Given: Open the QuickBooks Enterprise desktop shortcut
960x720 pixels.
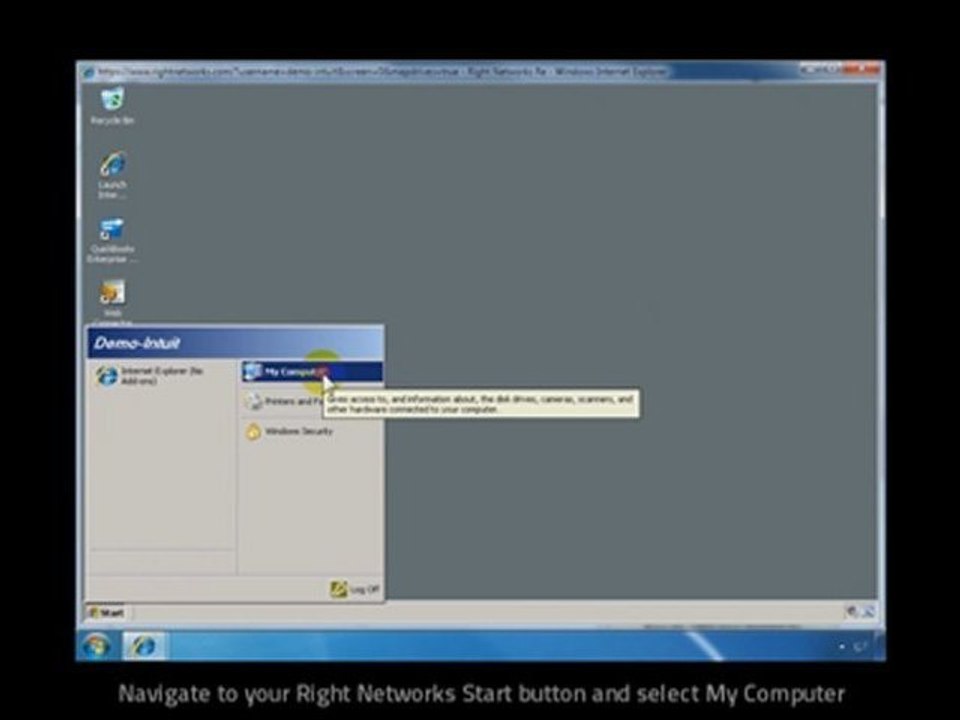Looking at the screenshot, I should click(112, 240).
